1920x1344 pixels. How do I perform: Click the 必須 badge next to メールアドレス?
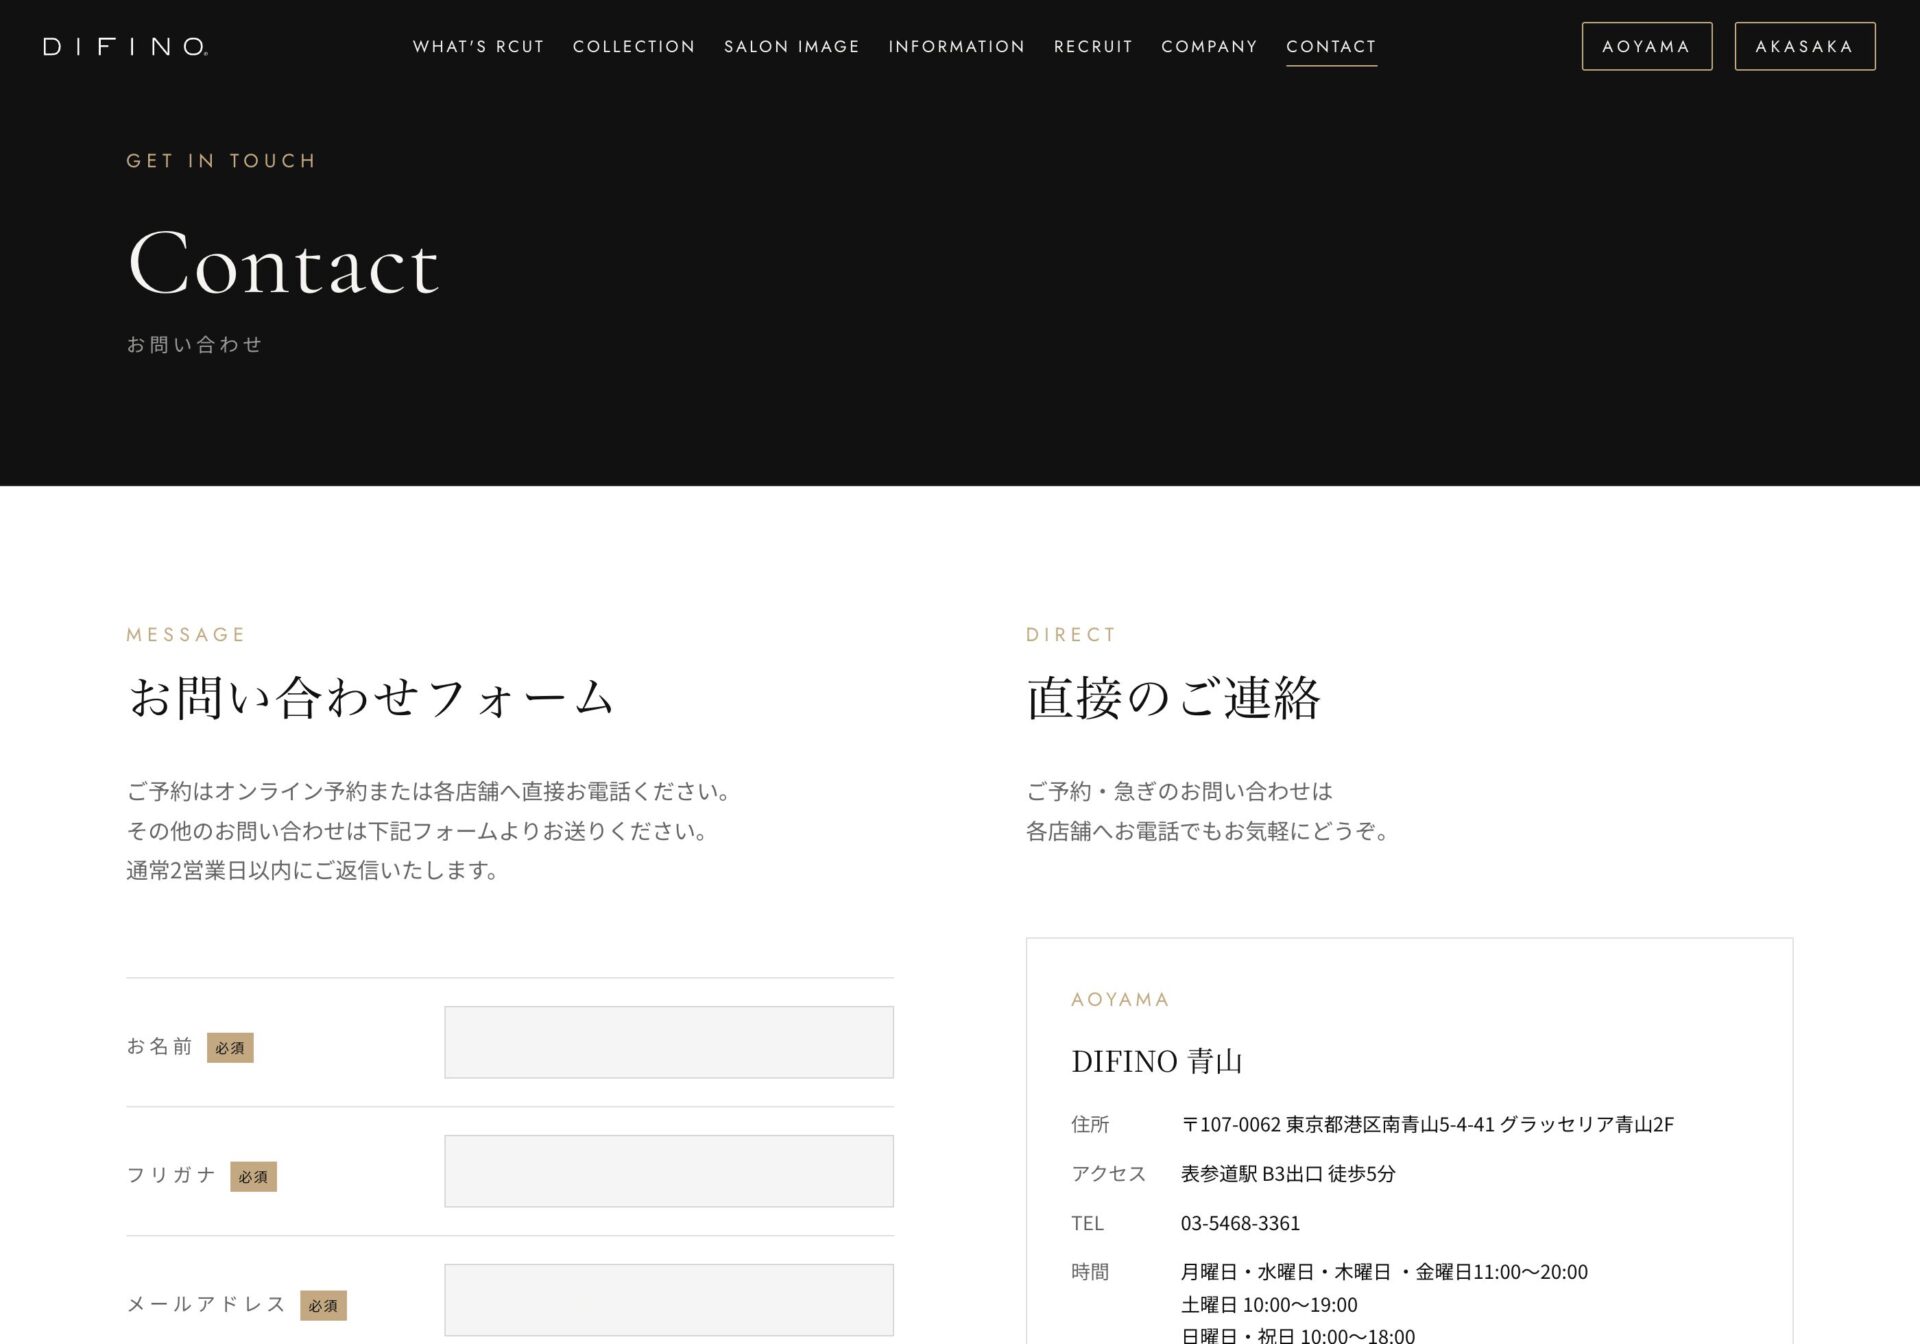323,1305
